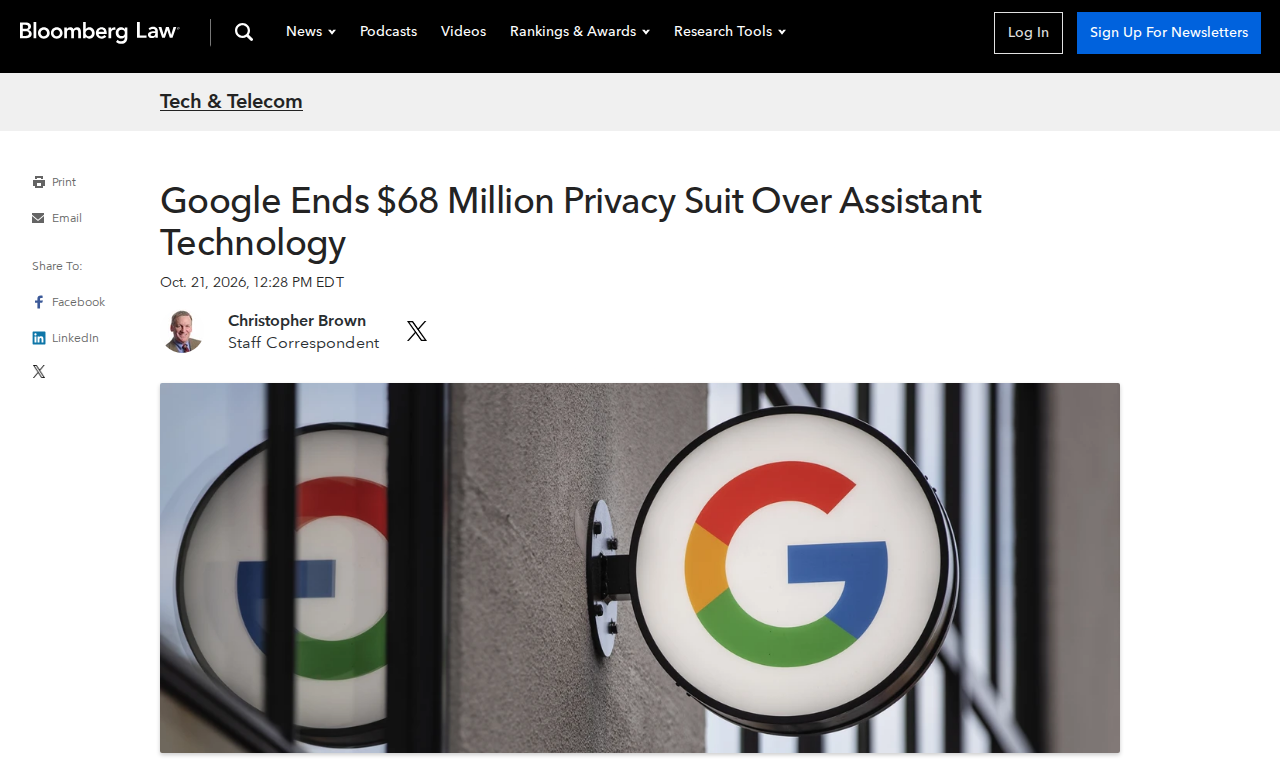
Task: Open Christopher Brown author name link
Action: coord(297,321)
